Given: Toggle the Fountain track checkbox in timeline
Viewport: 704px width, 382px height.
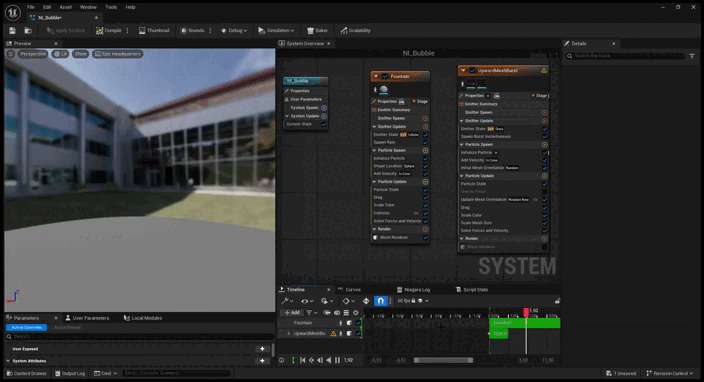Looking at the screenshot, I should pos(358,323).
